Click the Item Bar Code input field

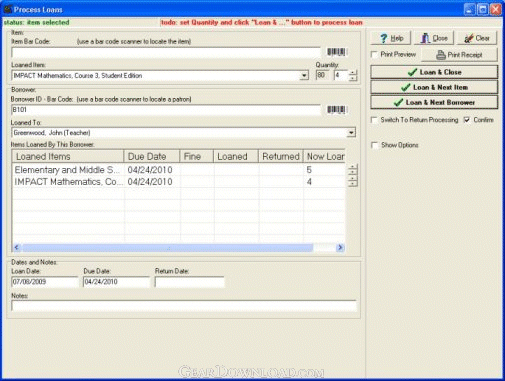[166, 52]
